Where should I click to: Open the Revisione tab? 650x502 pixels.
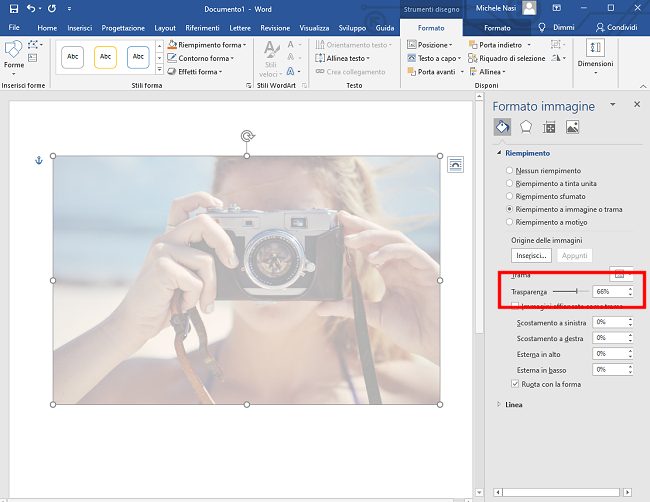click(x=275, y=28)
